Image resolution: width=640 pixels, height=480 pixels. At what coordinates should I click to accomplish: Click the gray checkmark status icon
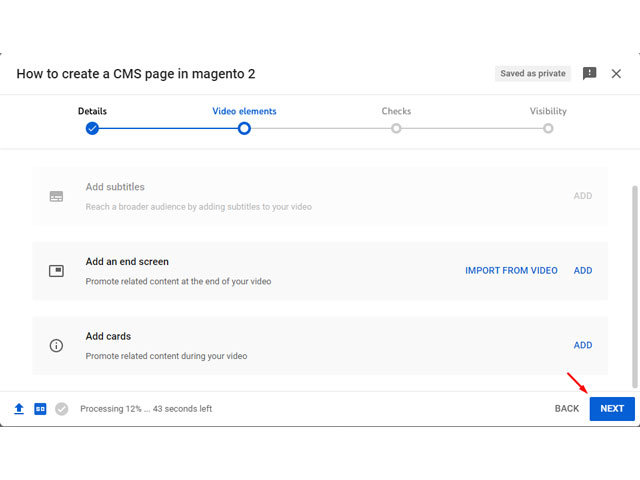pos(62,409)
